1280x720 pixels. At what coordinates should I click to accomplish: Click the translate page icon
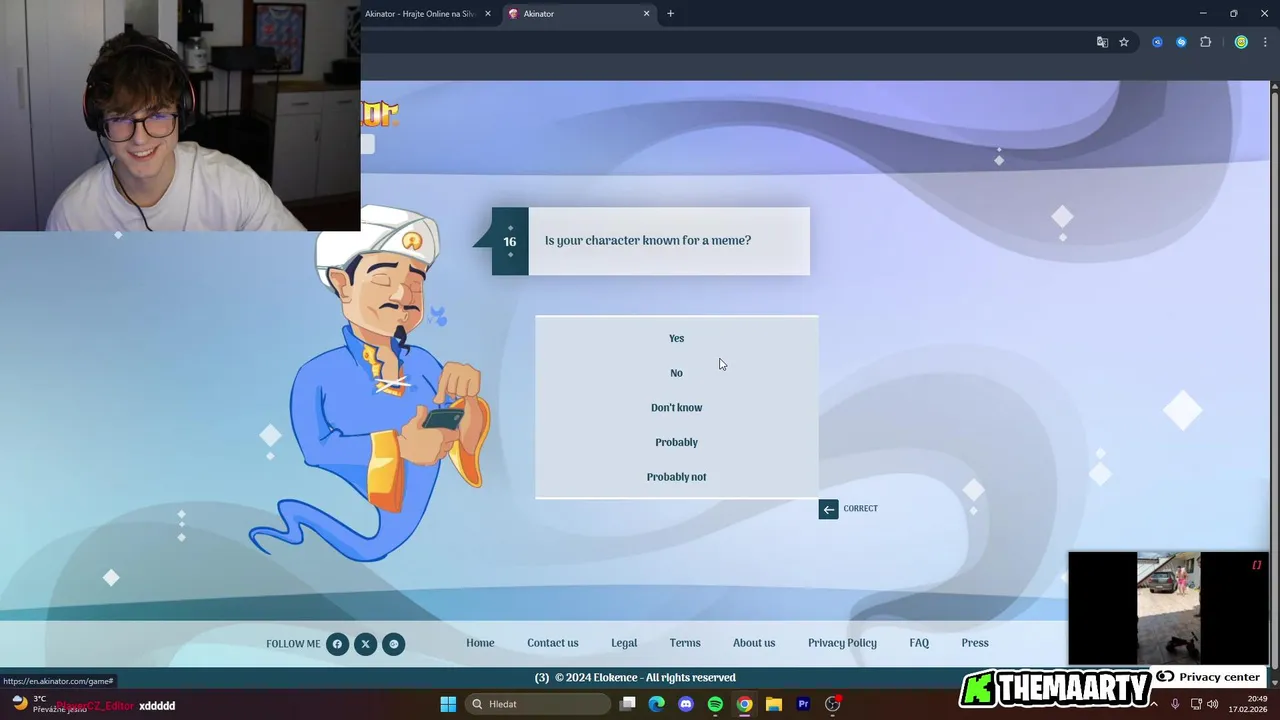point(1102,42)
